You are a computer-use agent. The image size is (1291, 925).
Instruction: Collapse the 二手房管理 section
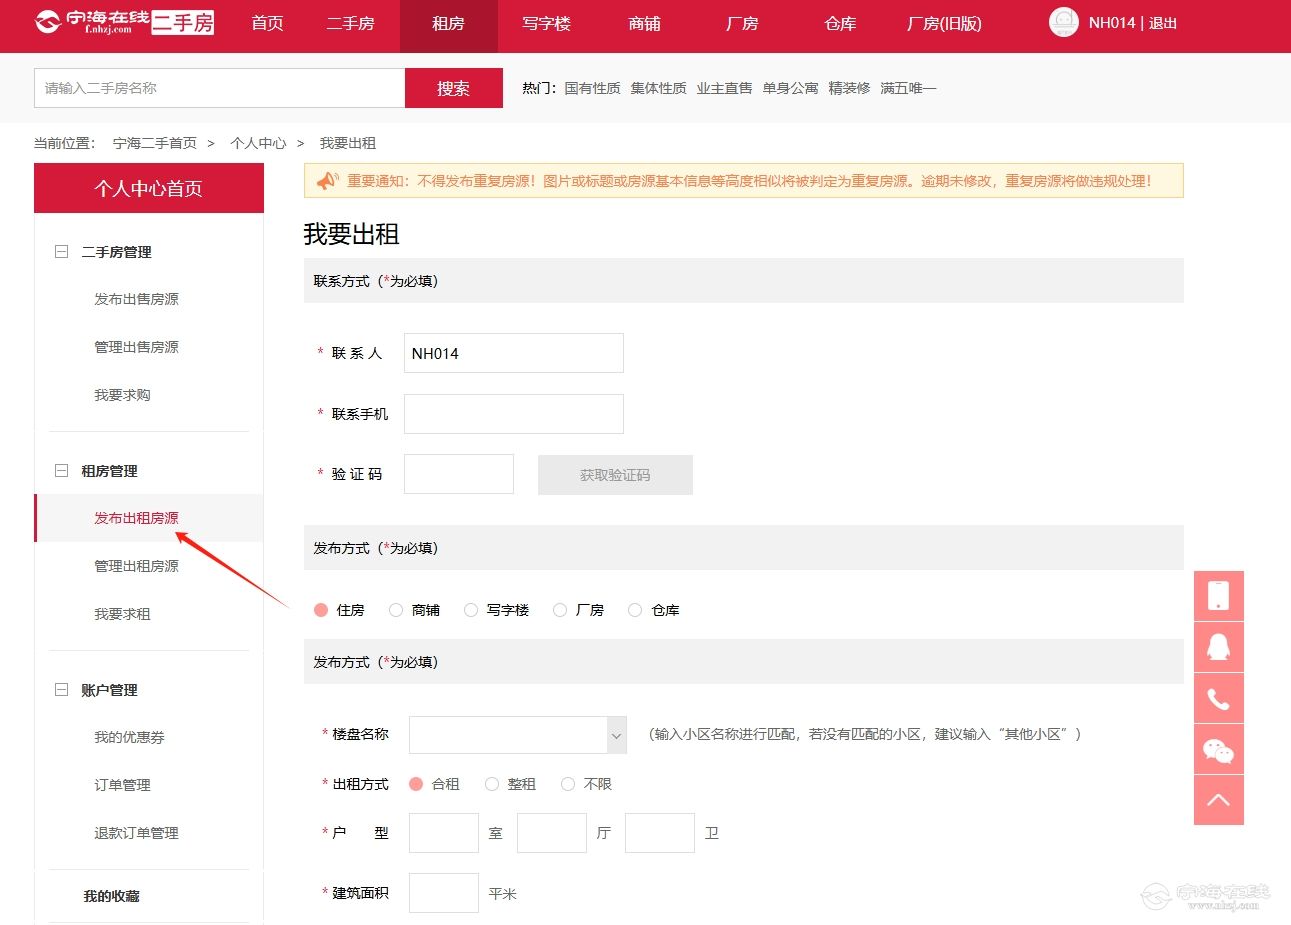click(61, 252)
